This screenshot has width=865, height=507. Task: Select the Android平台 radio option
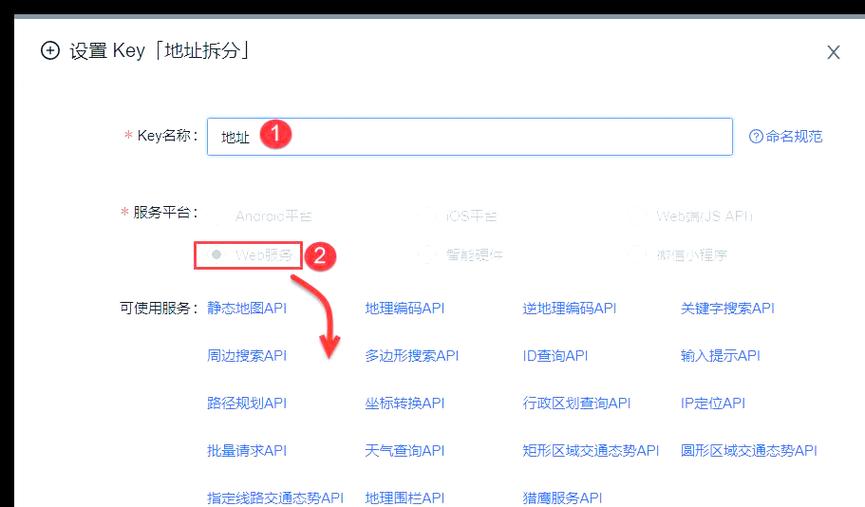(266, 216)
